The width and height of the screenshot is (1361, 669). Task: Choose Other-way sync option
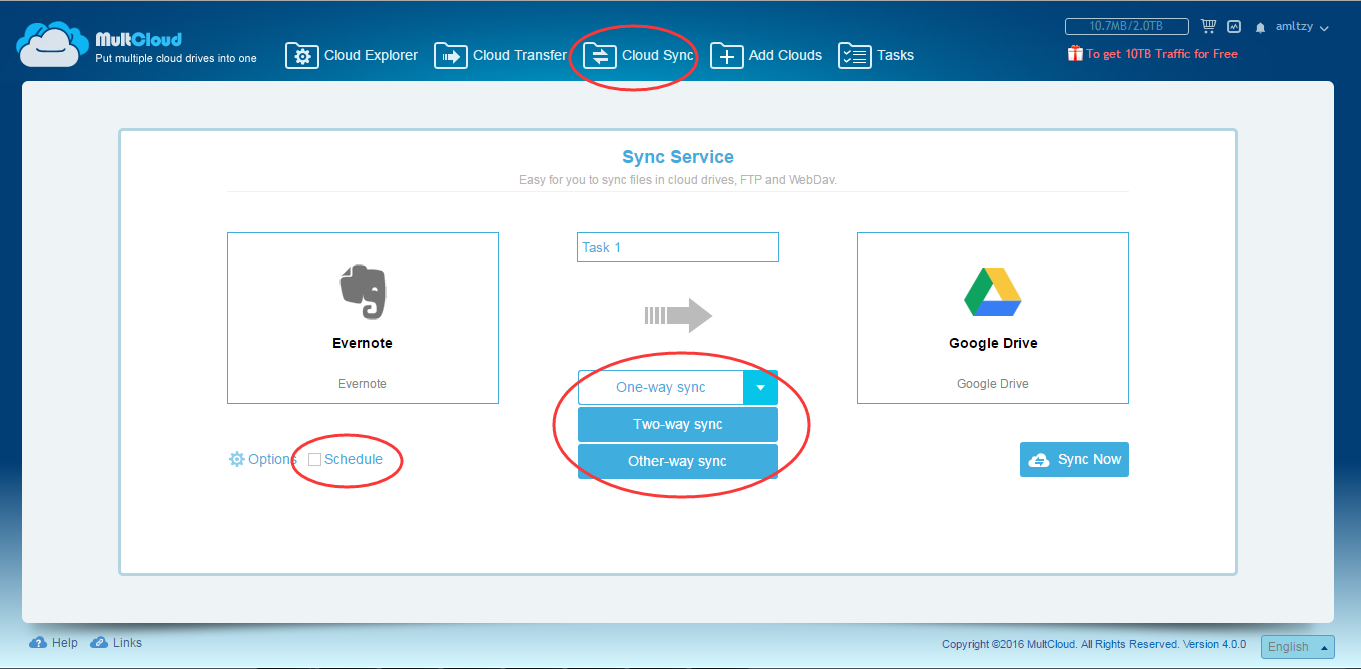click(678, 461)
